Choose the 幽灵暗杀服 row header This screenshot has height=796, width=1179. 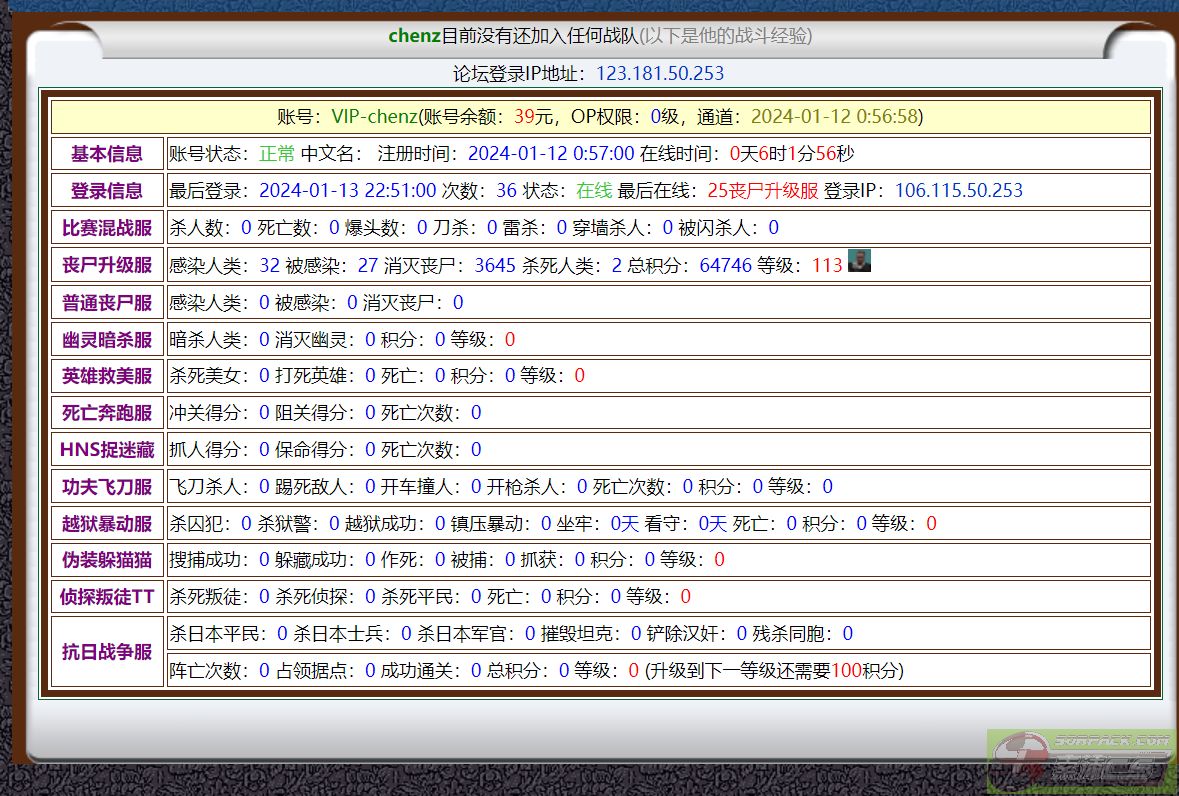tap(107, 340)
